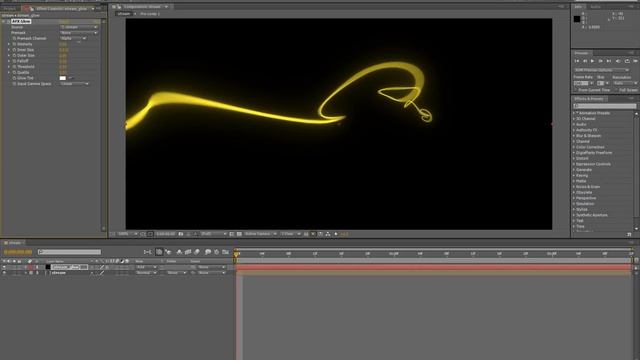Hide the stream_glow layer eye

pyautogui.click(x=4, y=267)
